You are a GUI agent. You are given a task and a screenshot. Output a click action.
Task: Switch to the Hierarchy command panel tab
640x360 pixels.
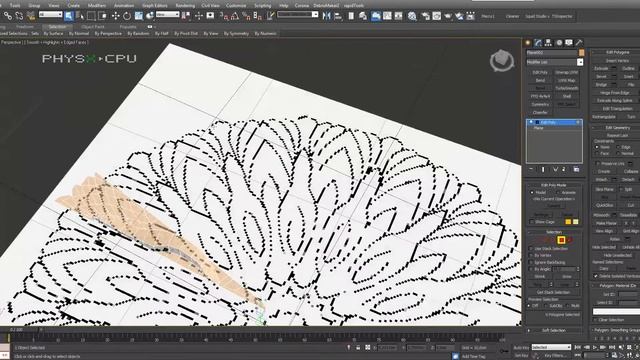tap(548, 42)
